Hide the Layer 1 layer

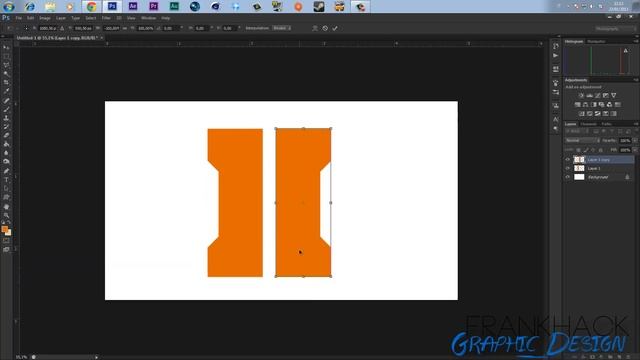568,168
